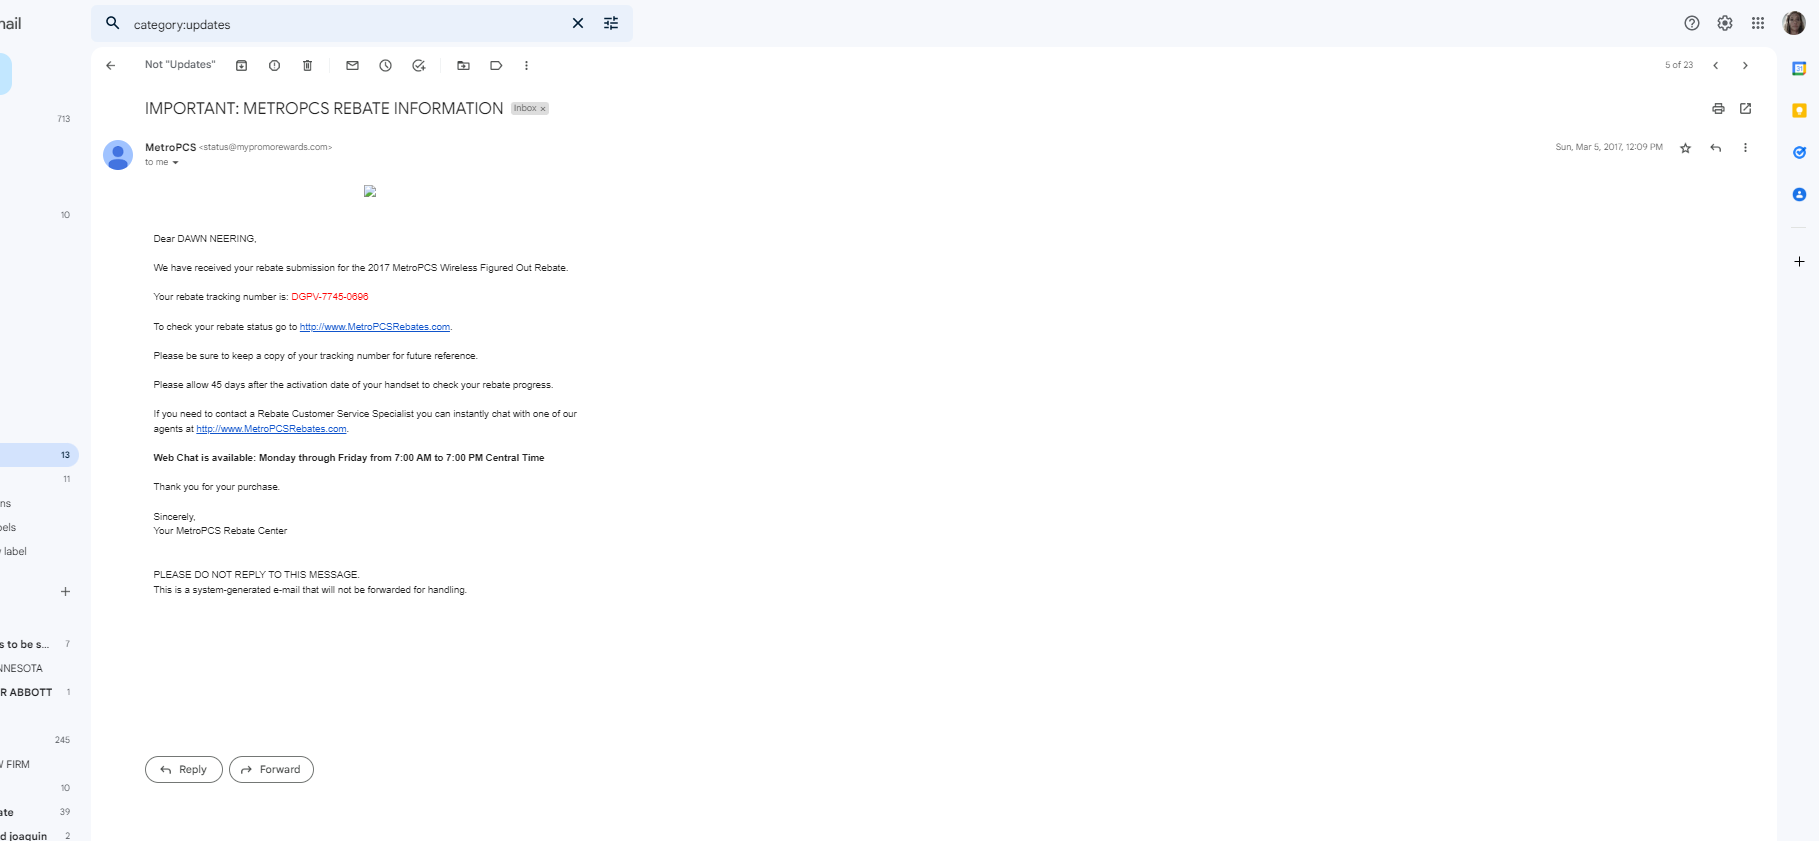Open the Google Keep side panel
This screenshot has height=841, width=1819.
click(x=1799, y=111)
